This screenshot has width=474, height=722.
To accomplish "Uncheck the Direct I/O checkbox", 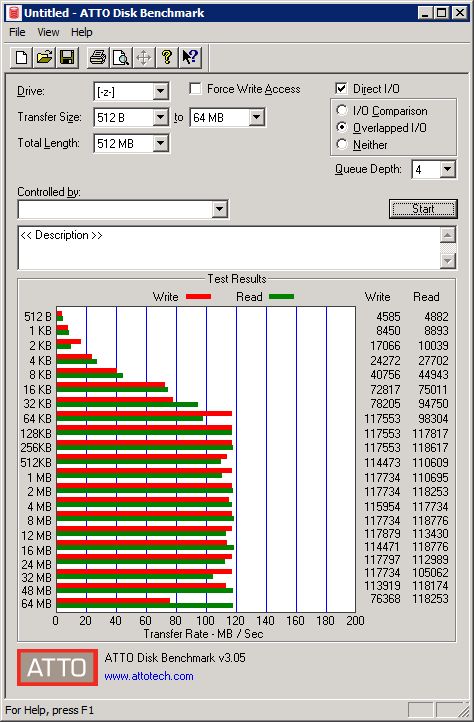I will (341, 88).
